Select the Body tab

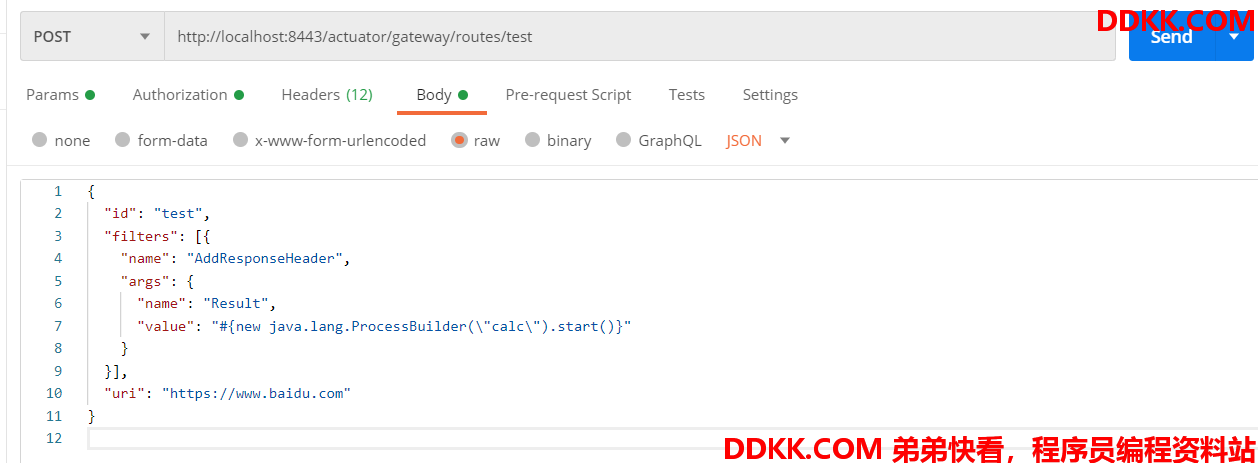coord(442,95)
